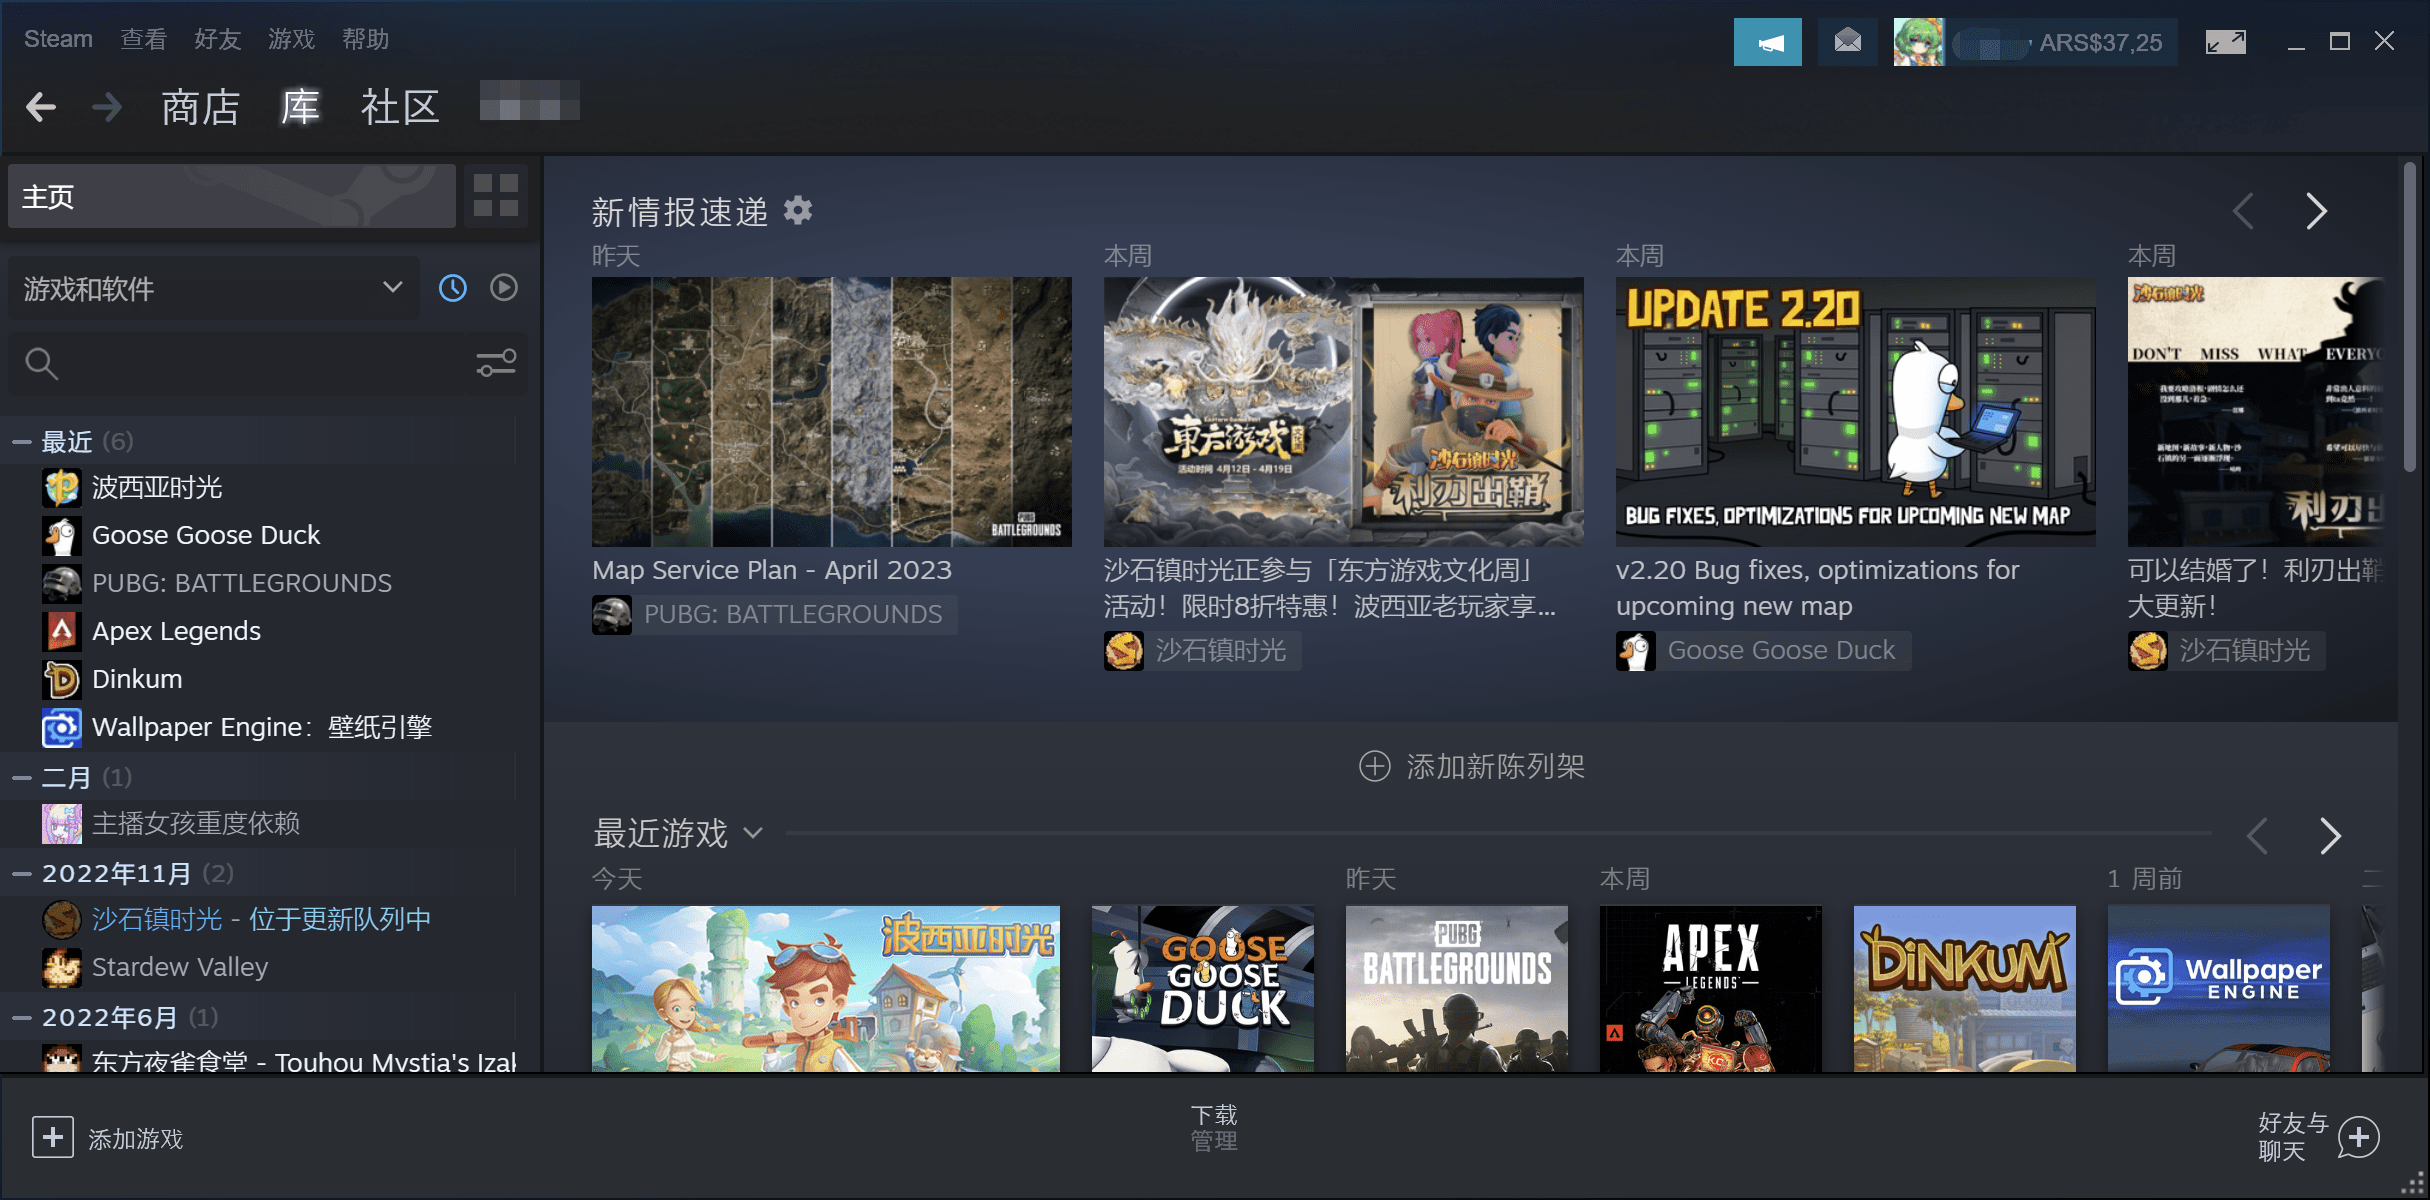Click the Stardew Valley sidebar icon
This screenshot has height=1200, width=2430.
coord(62,967)
